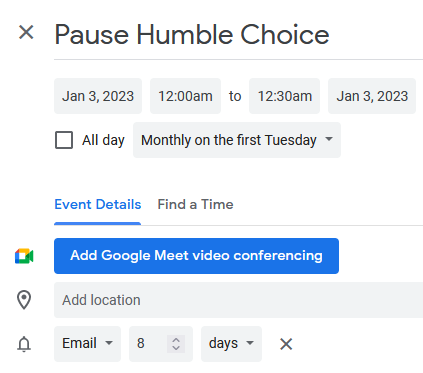Change the 12:30am end time
The image size is (423, 373).
click(285, 96)
